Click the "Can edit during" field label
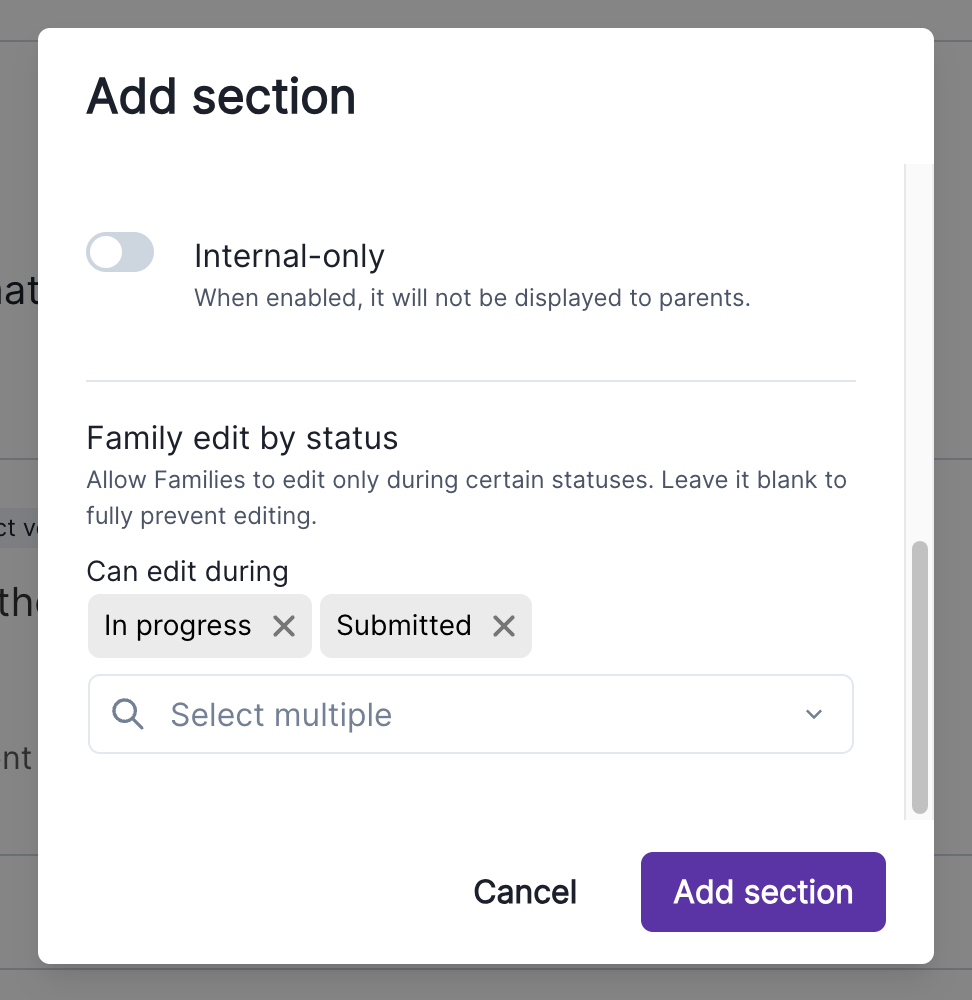Viewport: 972px width, 1000px height. point(187,571)
